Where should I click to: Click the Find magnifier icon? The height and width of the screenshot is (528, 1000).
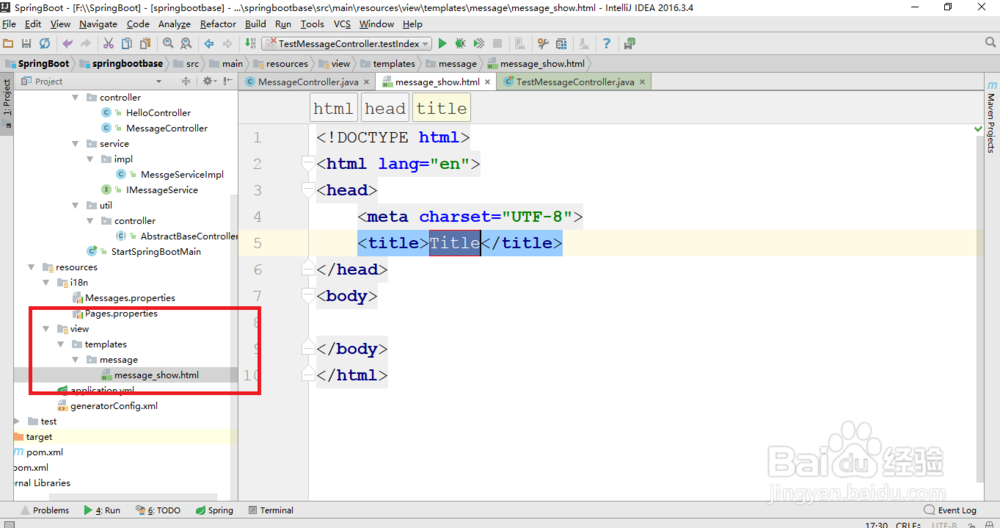[x=168, y=43]
